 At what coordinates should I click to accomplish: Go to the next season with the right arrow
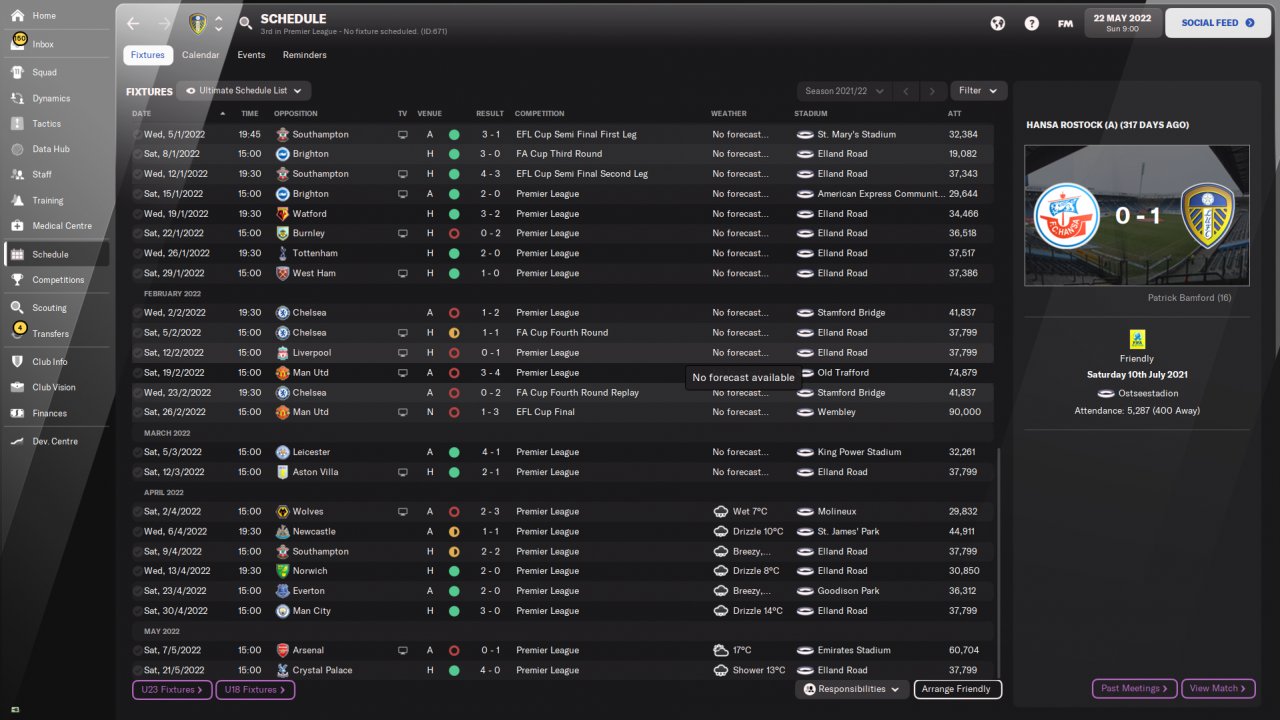(932, 91)
